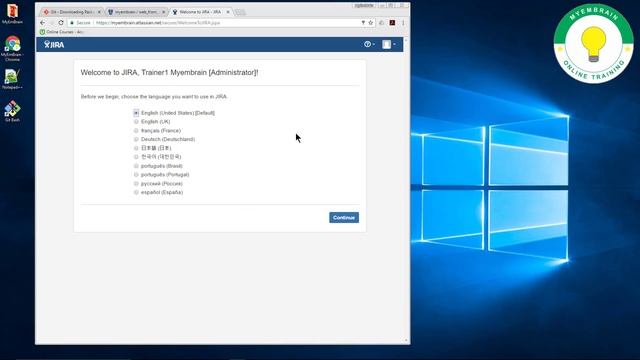Select the Korean language radio button
Image resolution: width=640 pixels, height=360 pixels.
point(136,157)
